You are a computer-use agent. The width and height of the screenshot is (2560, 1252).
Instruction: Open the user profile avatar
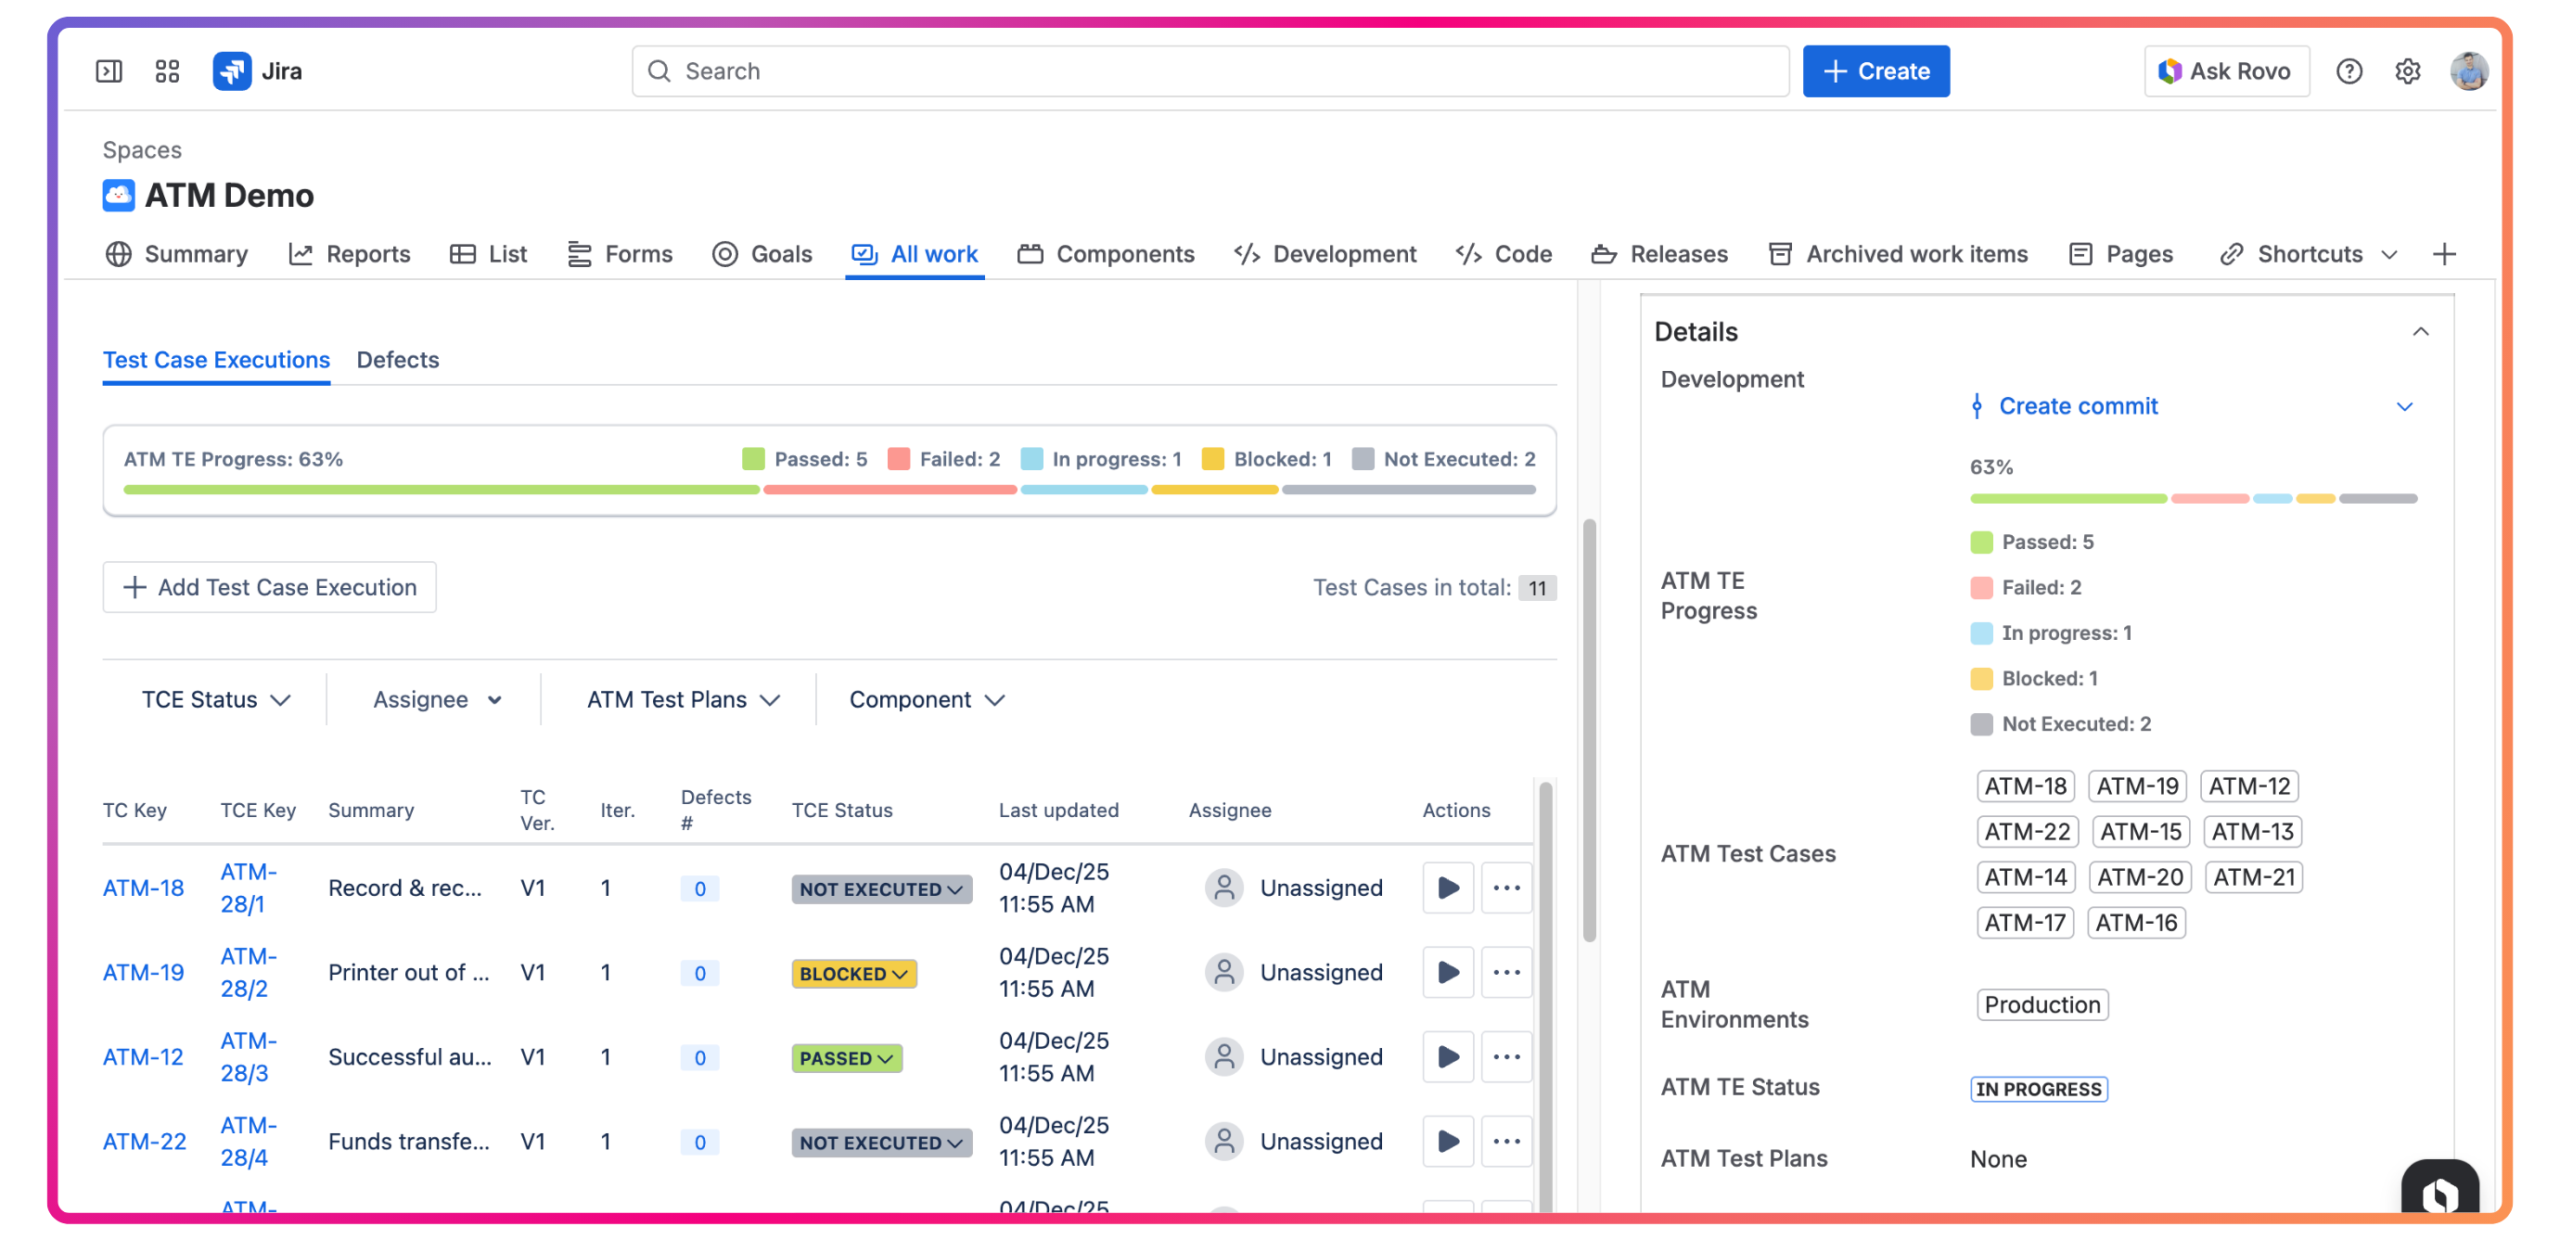pyautogui.click(x=2468, y=71)
